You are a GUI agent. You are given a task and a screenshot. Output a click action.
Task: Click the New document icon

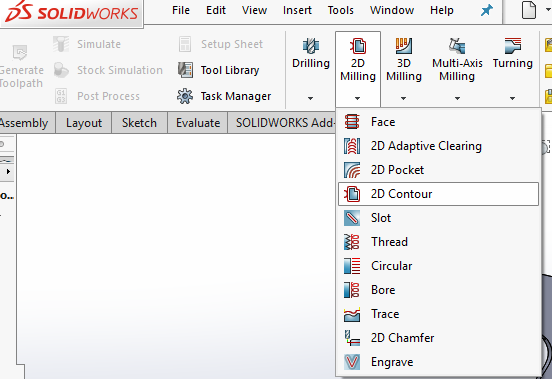(x=528, y=10)
